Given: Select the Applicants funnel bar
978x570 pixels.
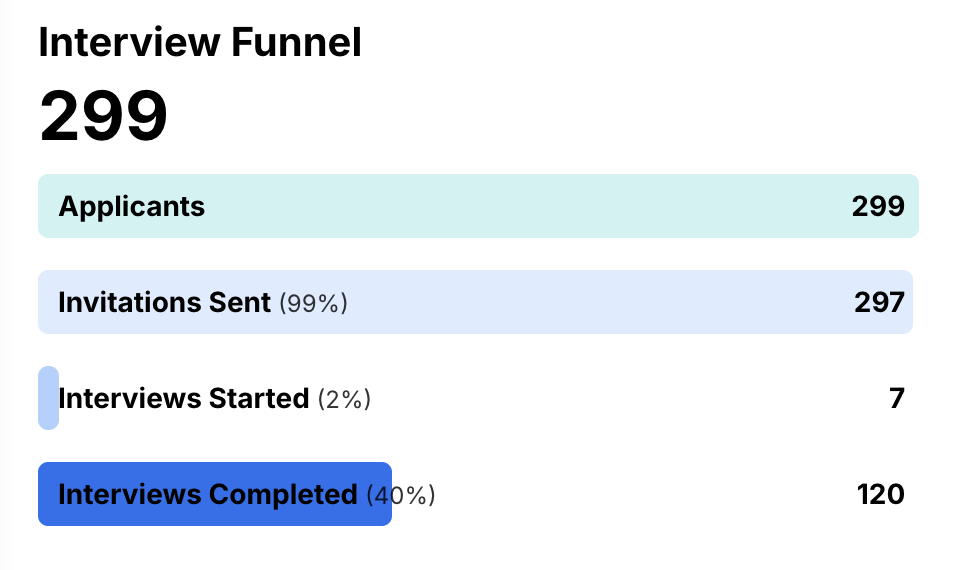Looking at the screenshot, I should 478,206.
